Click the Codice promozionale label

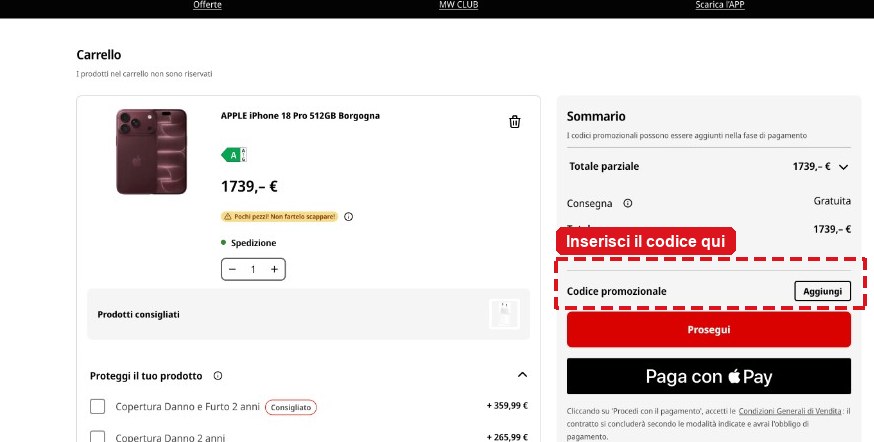[x=616, y=291]
